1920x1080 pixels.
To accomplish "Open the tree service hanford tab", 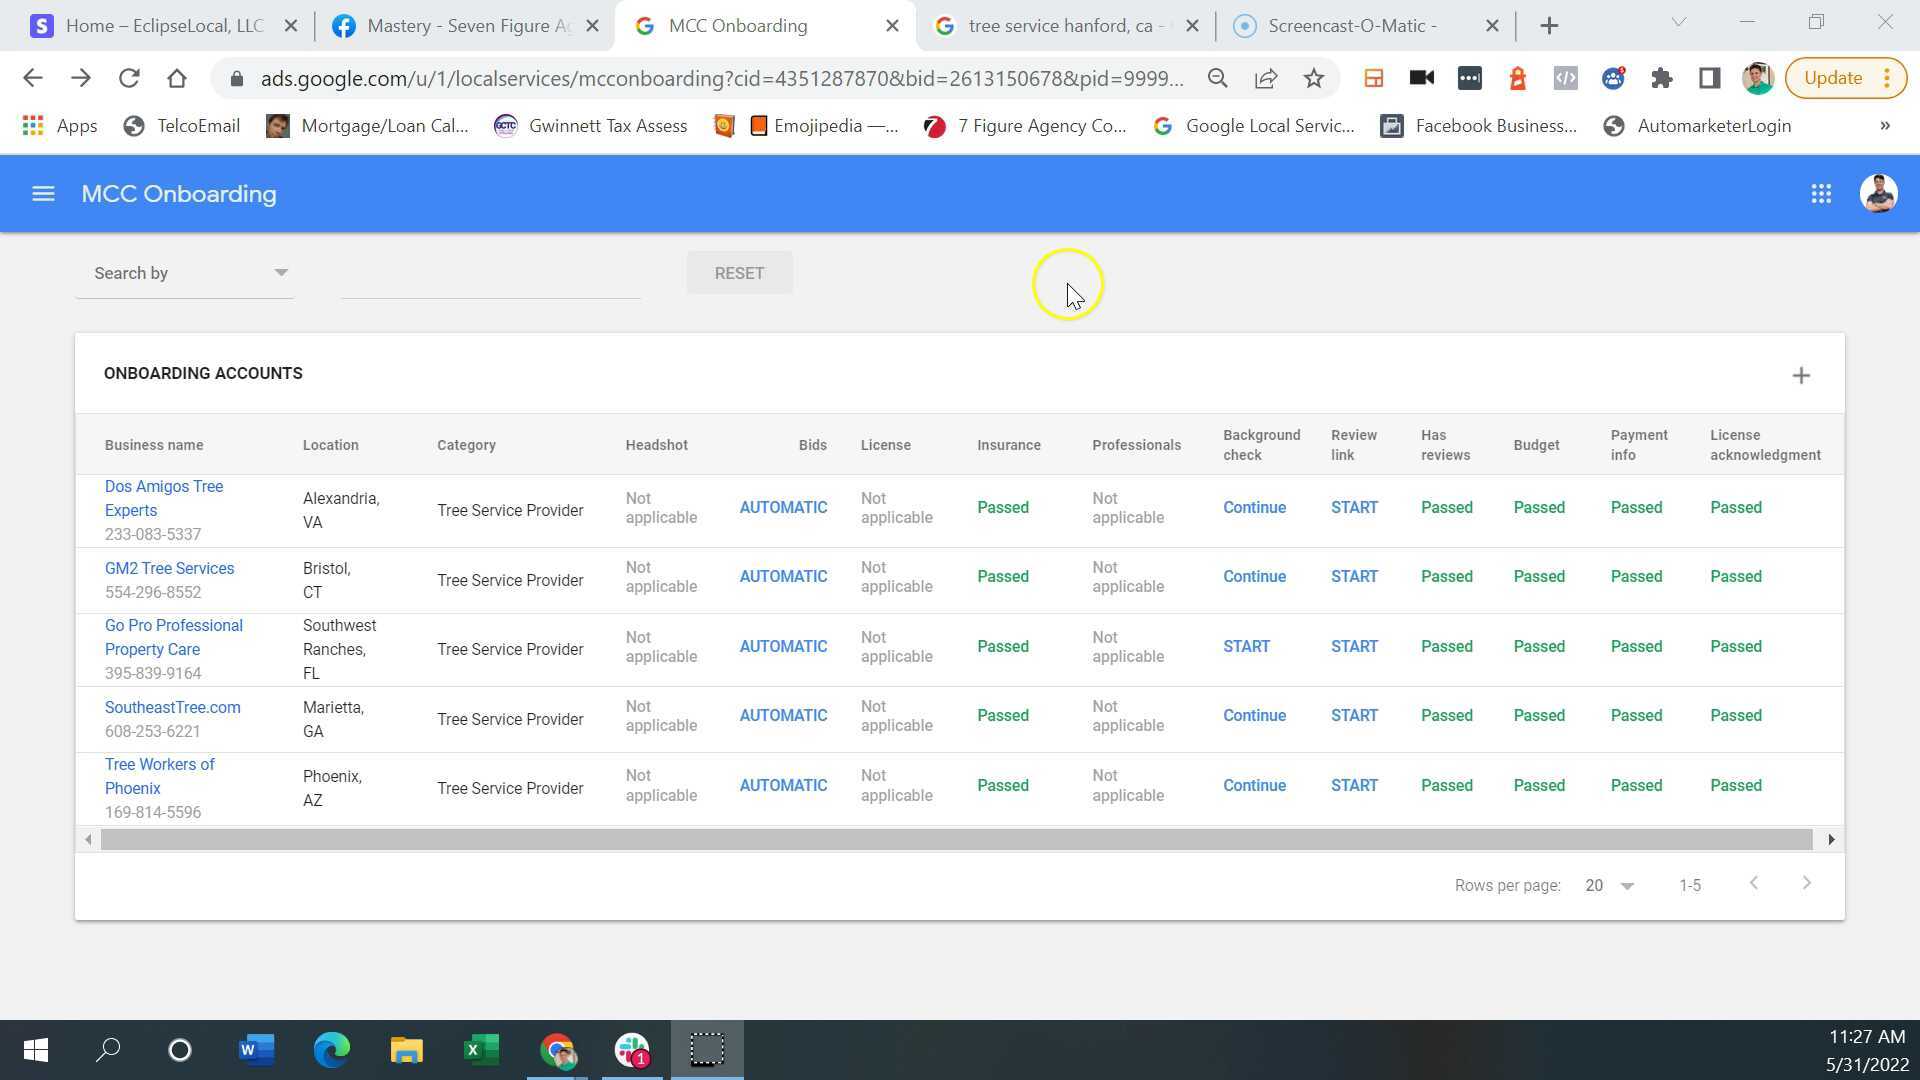I will pos(1060,25).
